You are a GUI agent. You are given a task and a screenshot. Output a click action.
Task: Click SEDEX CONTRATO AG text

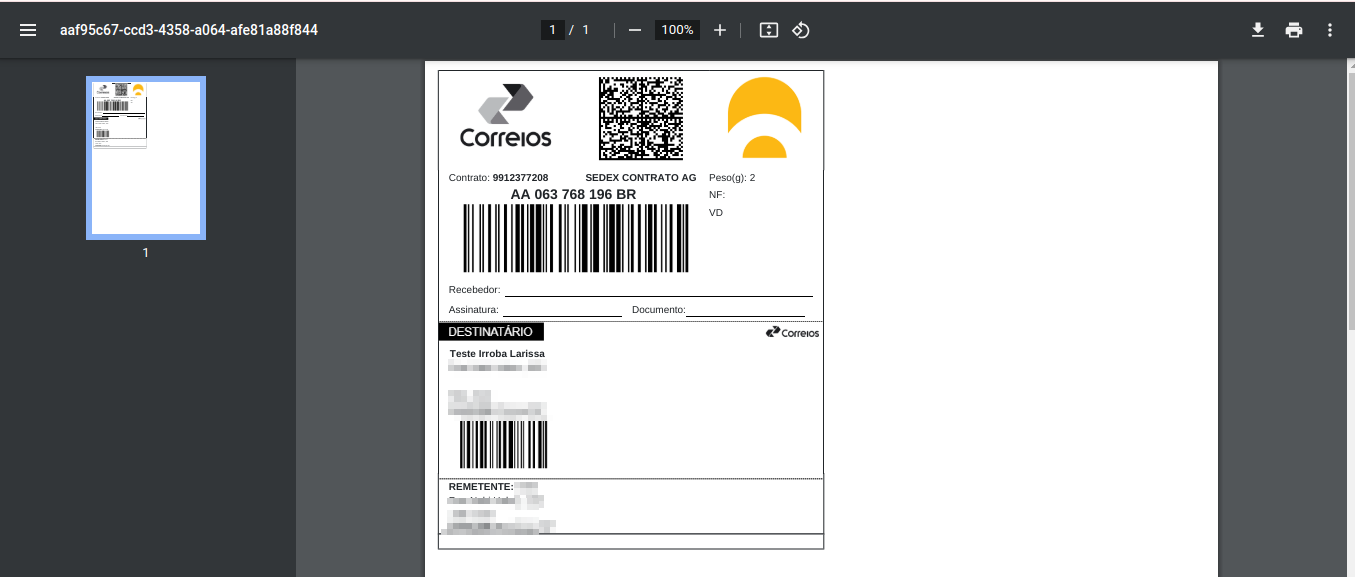pyautogui.click(x=640, y=178)
